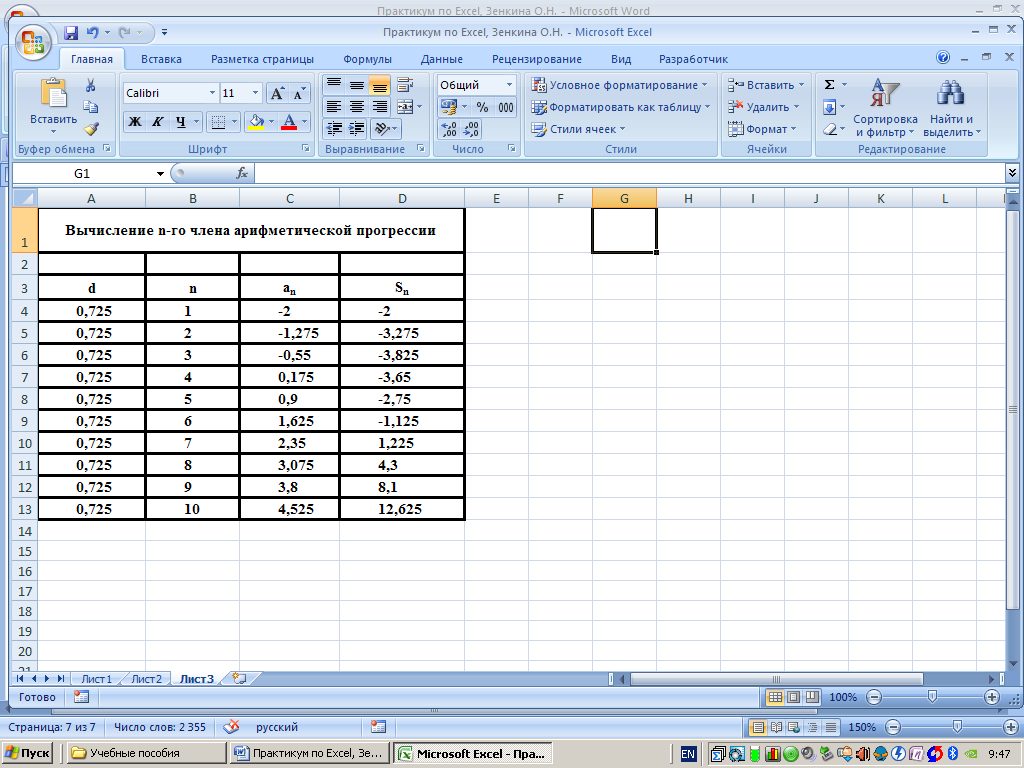The image size is (1024, 768).
Task: Increase font size with large A button
Action: click(x=277, y=93)
